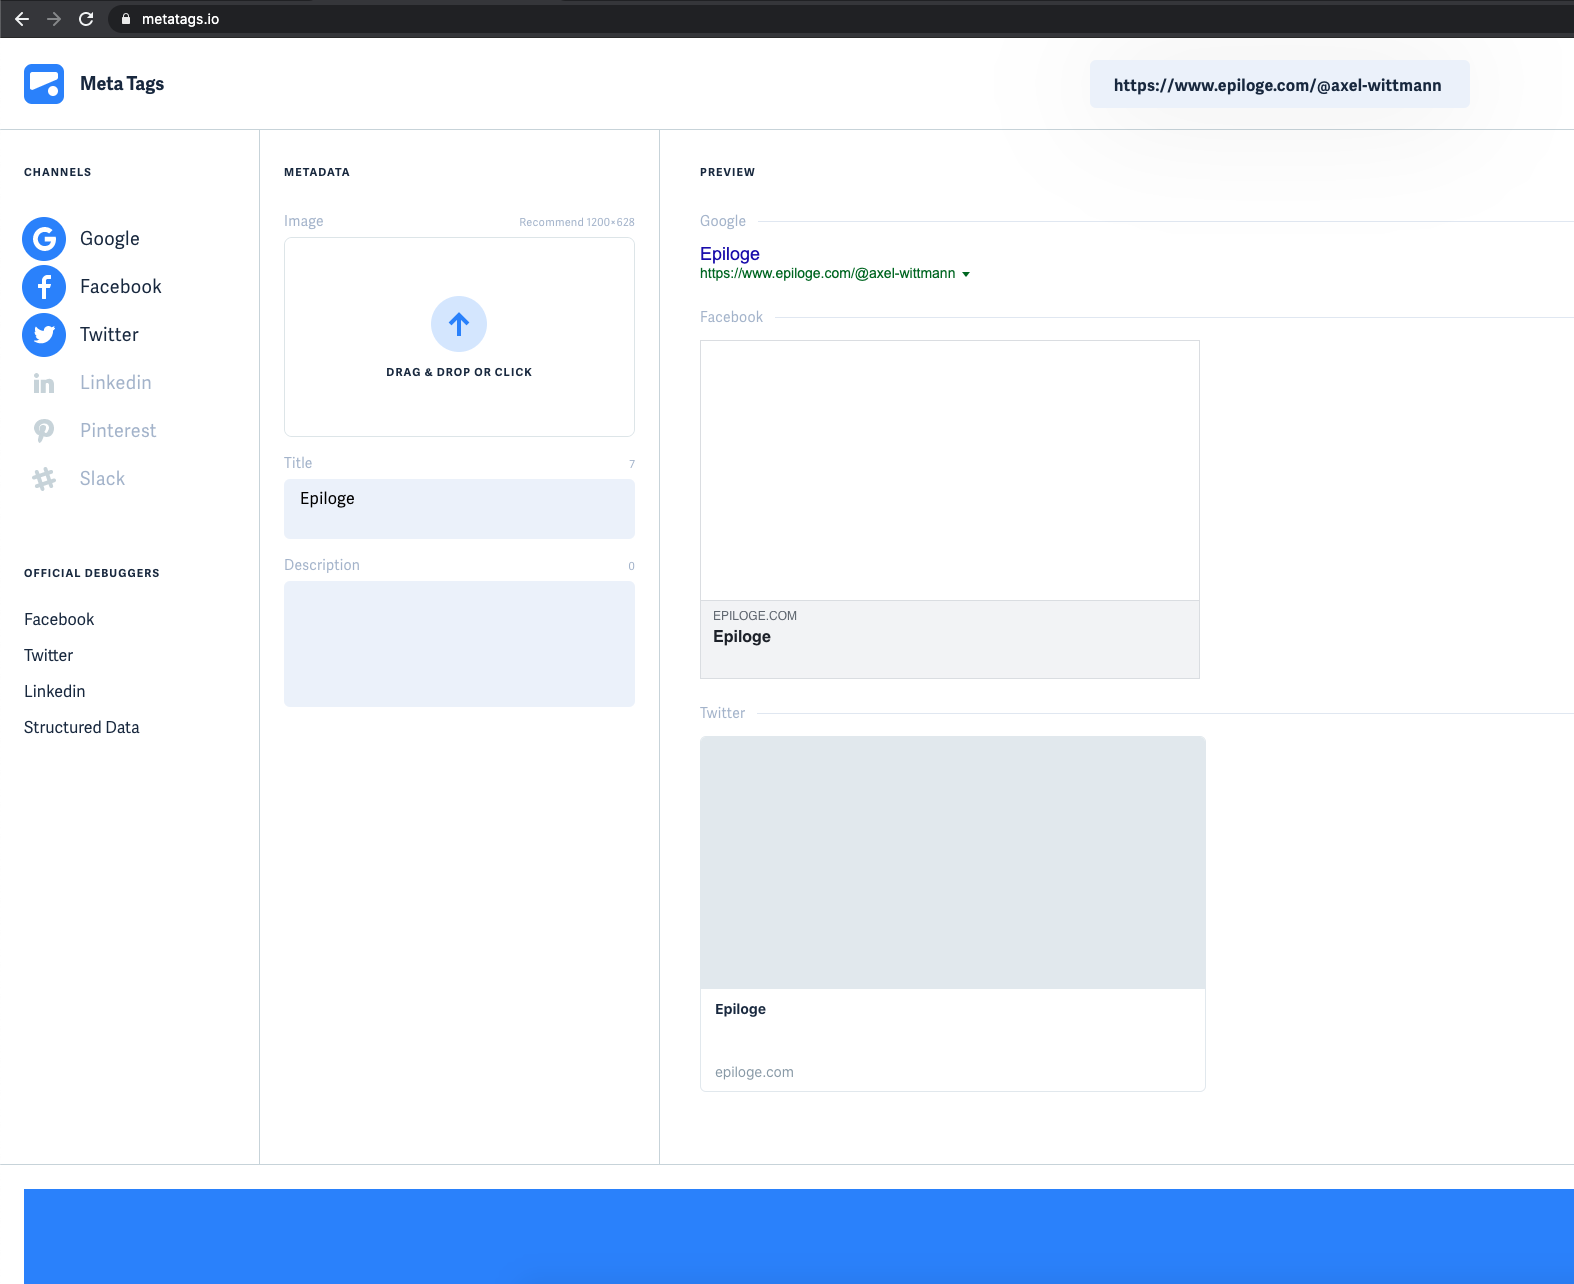The image size is (1574, 1284).
Task: Enable the Linkedin channel icon
Action: pos(44,383)
